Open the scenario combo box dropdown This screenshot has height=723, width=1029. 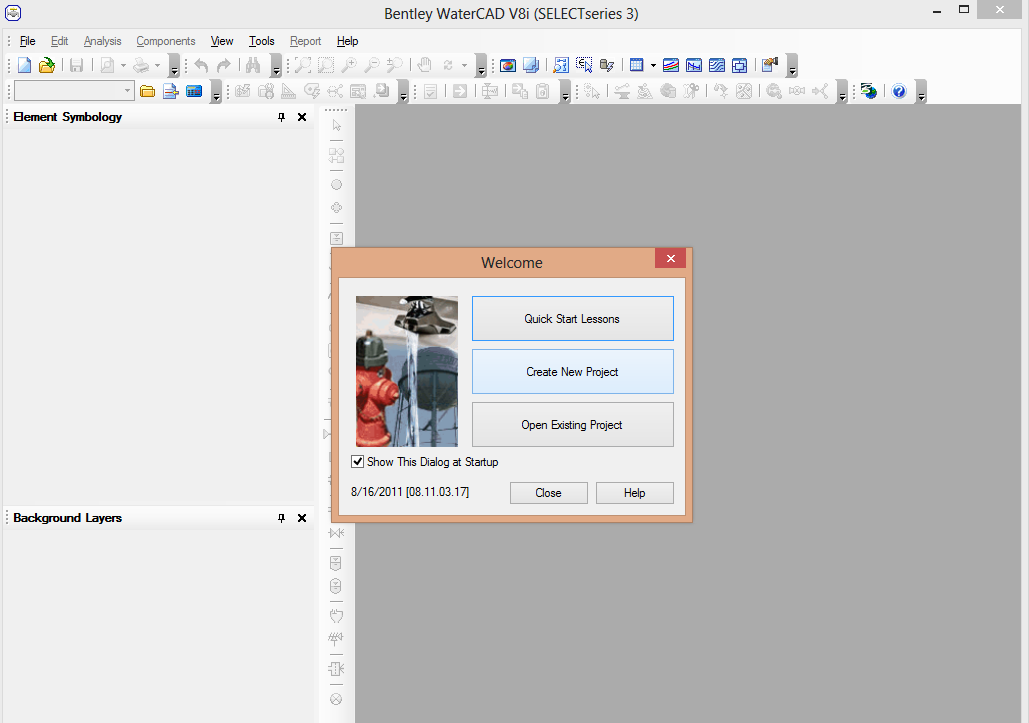click(x=128, y=92)
